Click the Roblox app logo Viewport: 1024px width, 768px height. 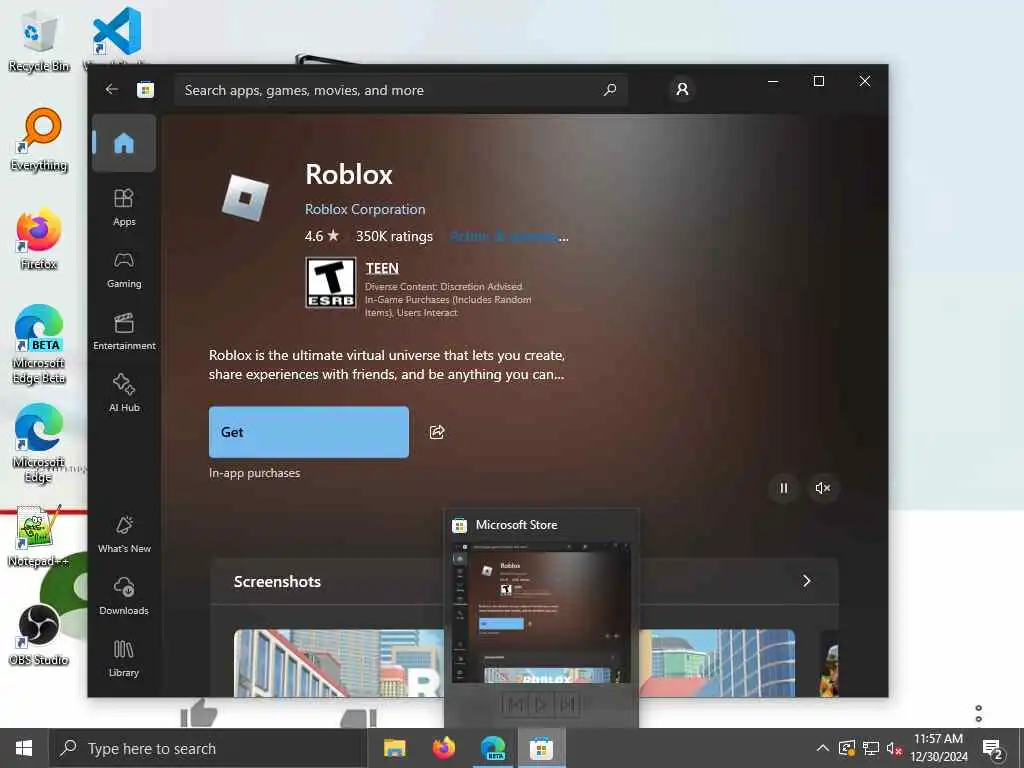(245, 197)
